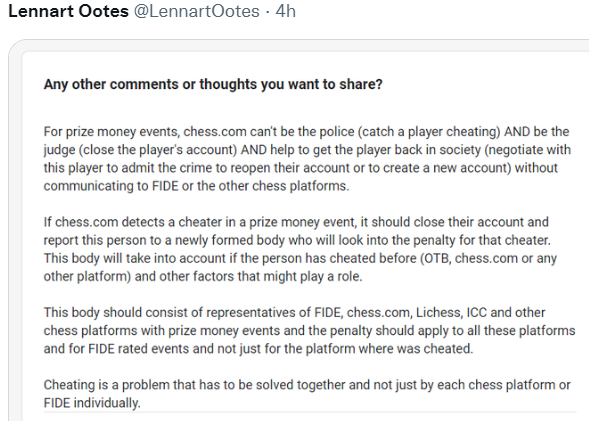
Task: Click the 'Any other comments or thoughts' heading
Action: [213, 84]
